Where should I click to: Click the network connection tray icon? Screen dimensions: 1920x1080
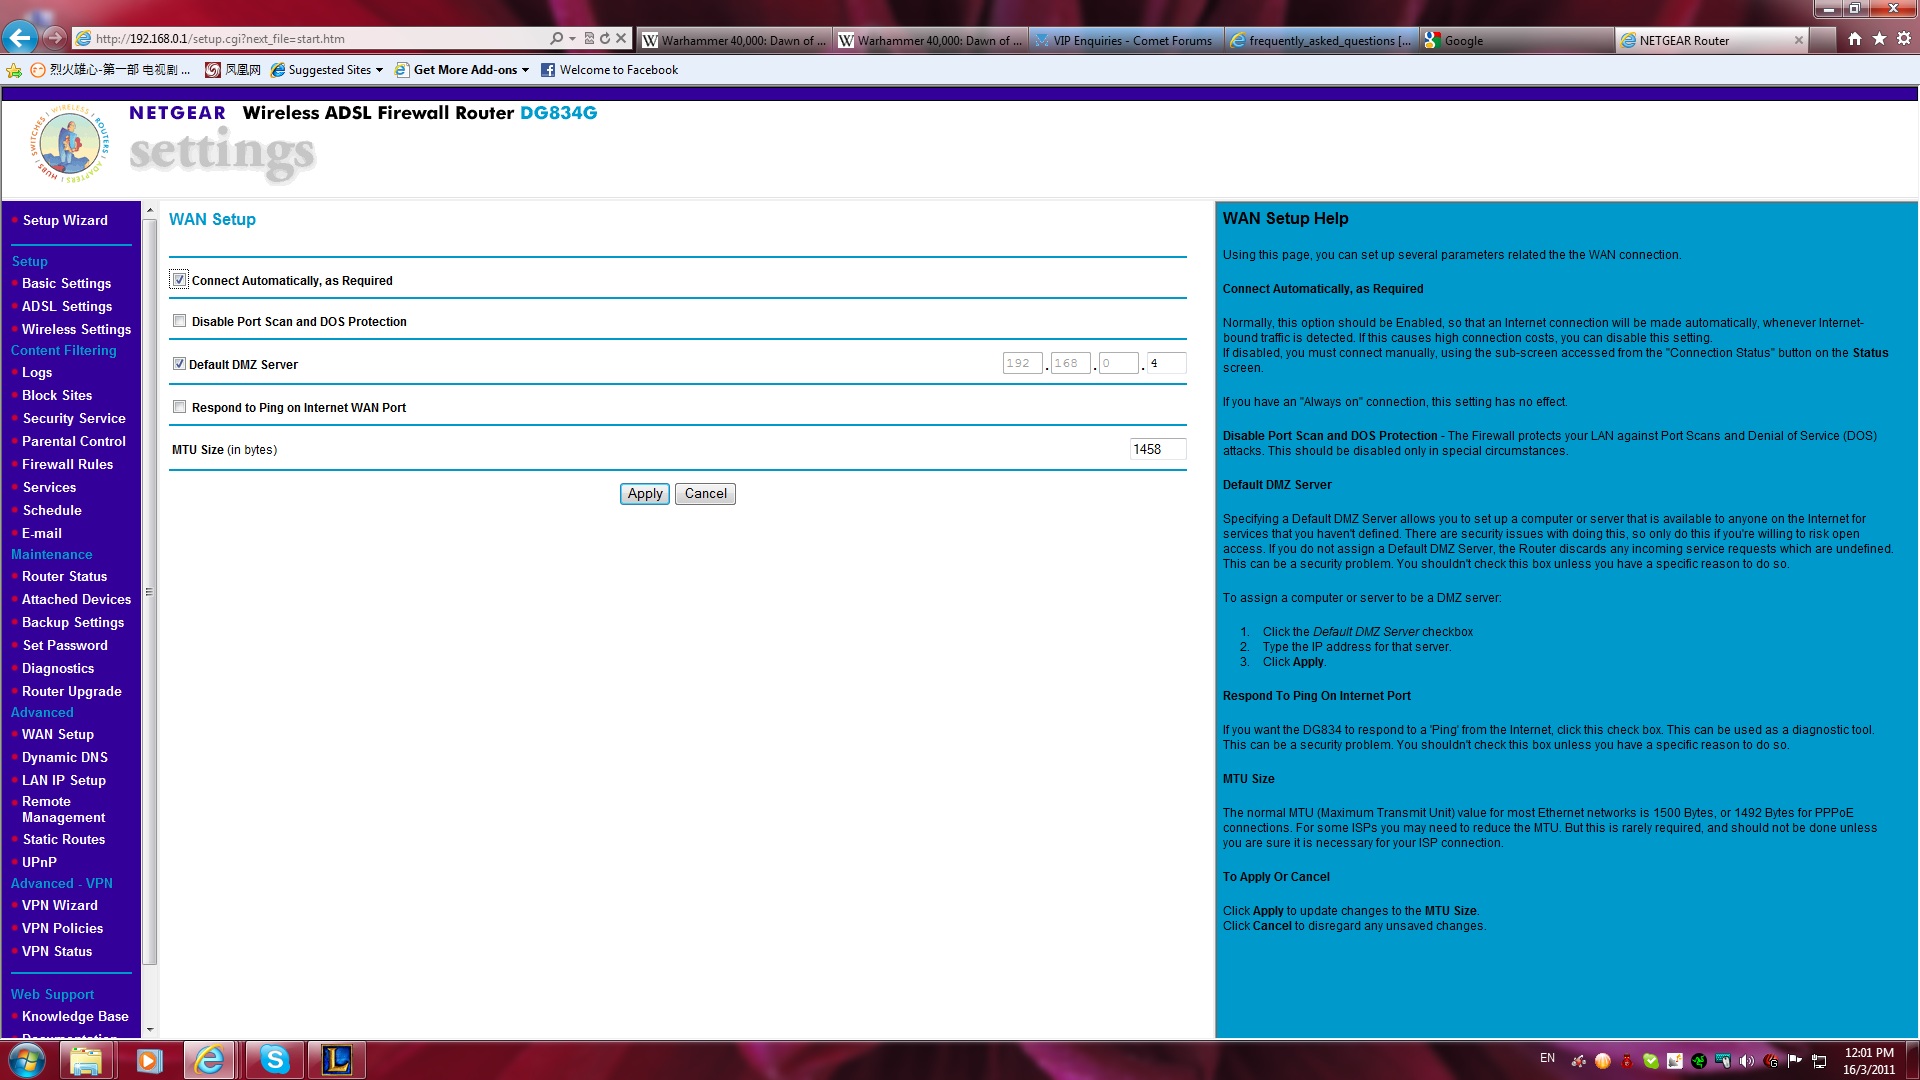point(1819,1061)
